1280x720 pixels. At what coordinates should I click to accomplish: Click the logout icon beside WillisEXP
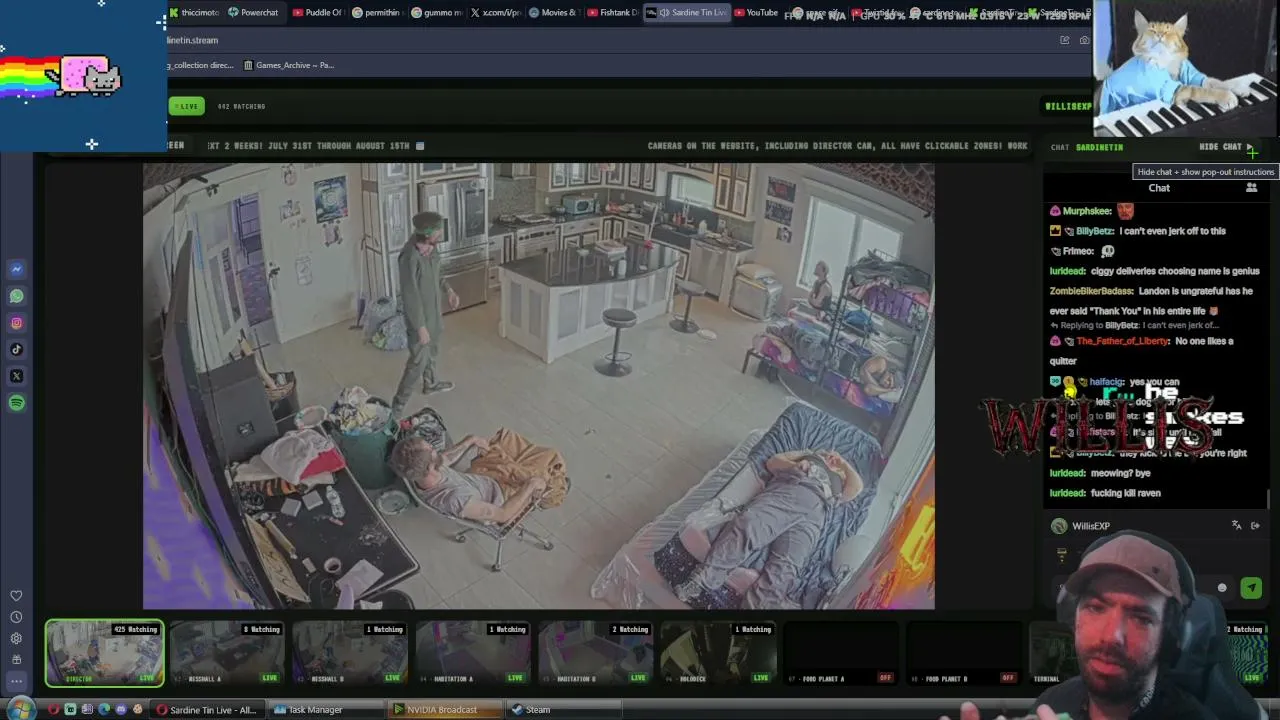coord(1255,525)
